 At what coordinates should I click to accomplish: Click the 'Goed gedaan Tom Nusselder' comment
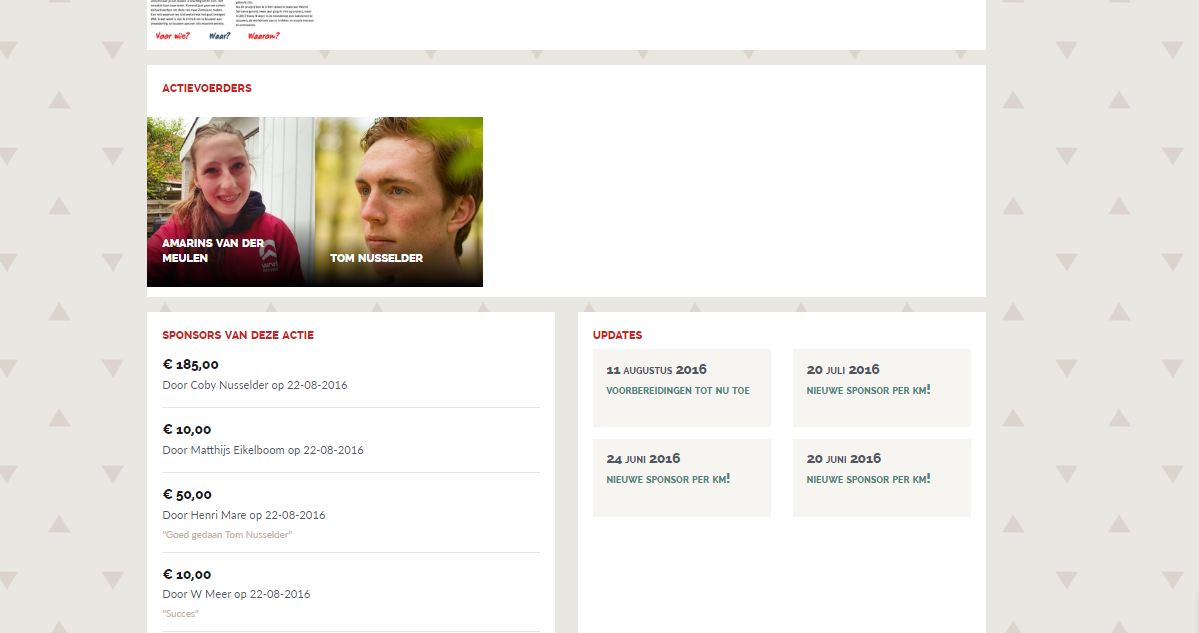tap(227, 534)
